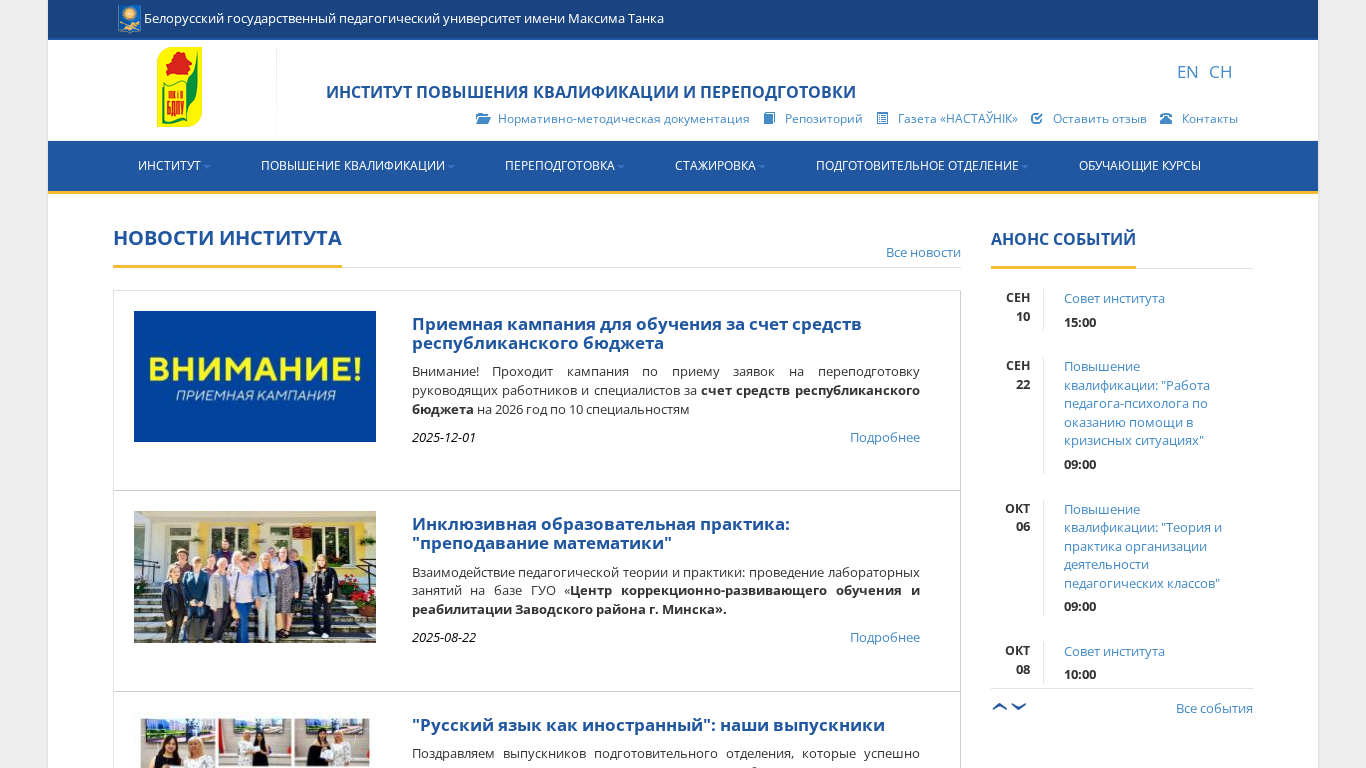Expand the ПОДГОТОВИТЕЛЬНОЕ ОТДЕЛЕНИЕ menu
Viewport: 1366px width, 768px height.
[922, 166]
